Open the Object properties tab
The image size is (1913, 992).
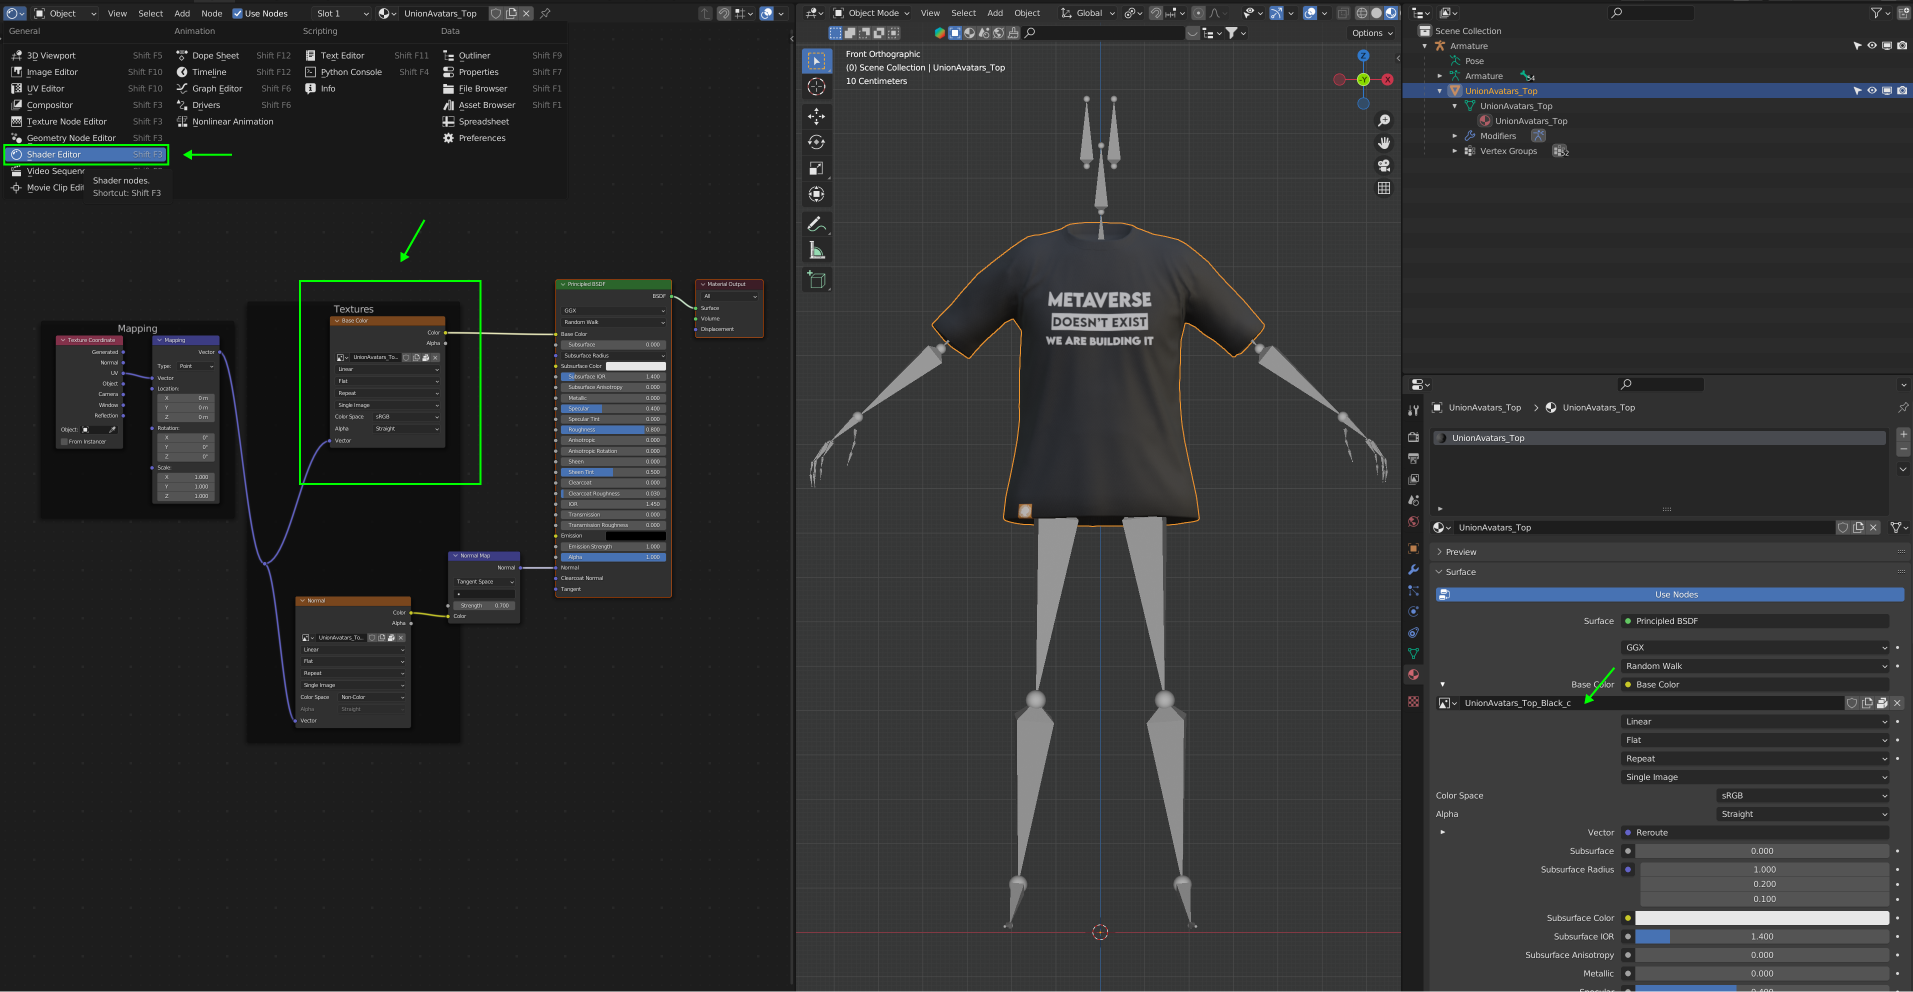[x=1413, y=548]
